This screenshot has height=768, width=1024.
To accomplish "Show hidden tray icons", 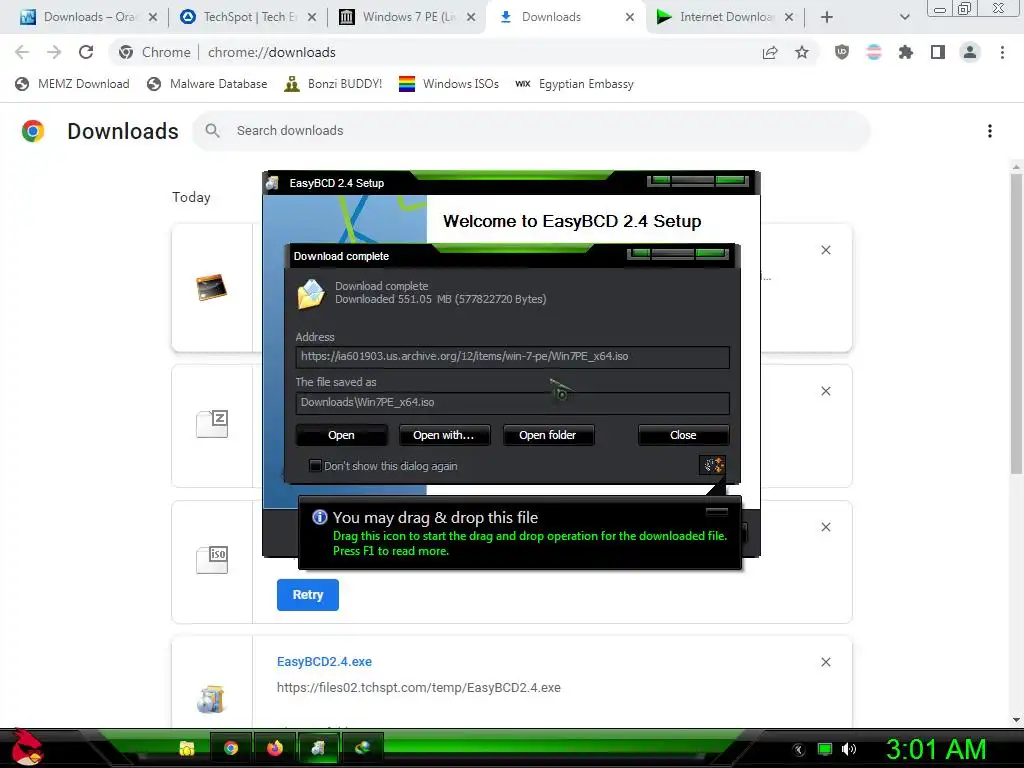I will (x=799, y=749).
